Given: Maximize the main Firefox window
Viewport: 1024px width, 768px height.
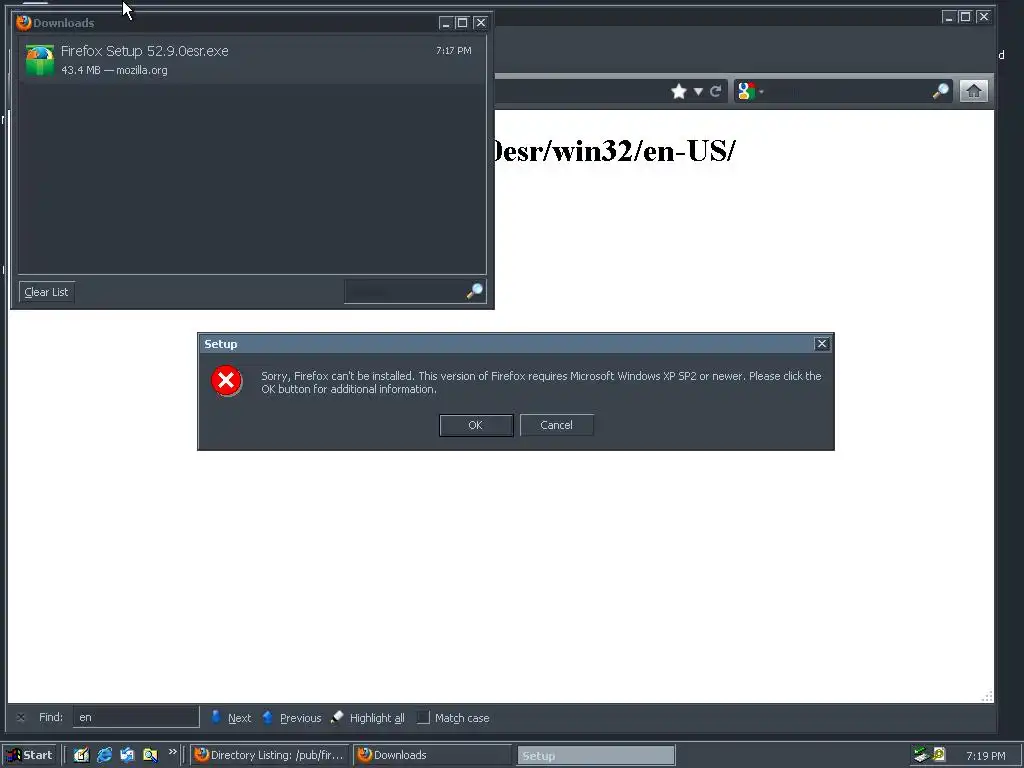Looking at the screenshot, I should pos(965,17).
